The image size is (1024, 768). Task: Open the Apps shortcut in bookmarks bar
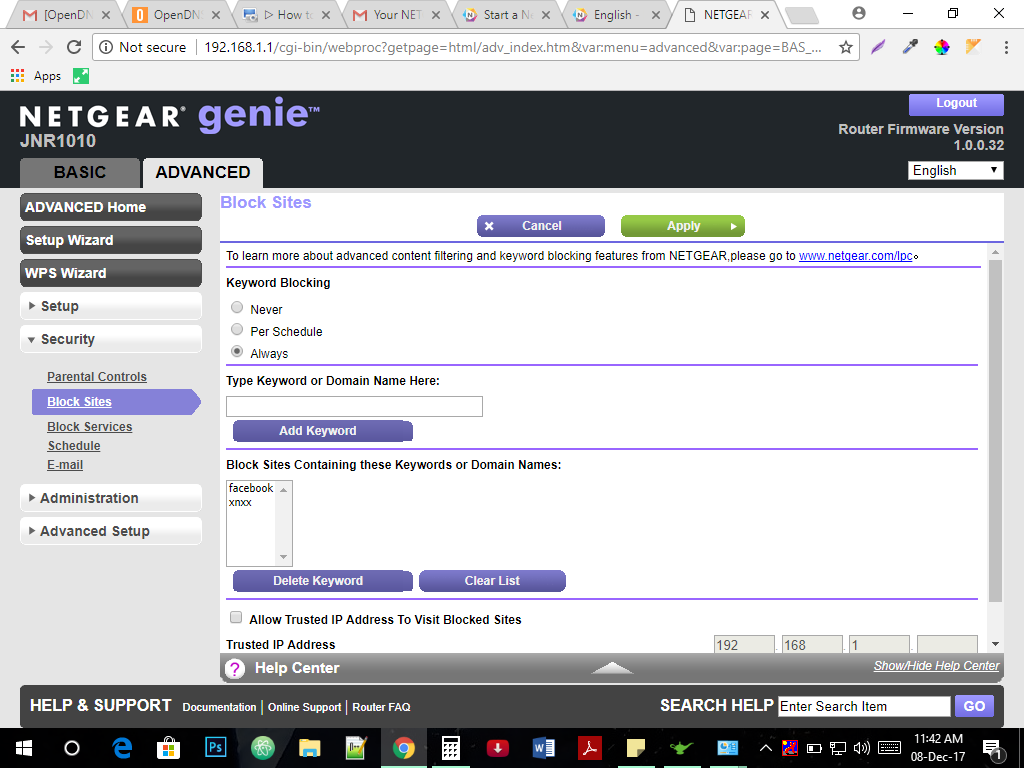pos(36,76)
